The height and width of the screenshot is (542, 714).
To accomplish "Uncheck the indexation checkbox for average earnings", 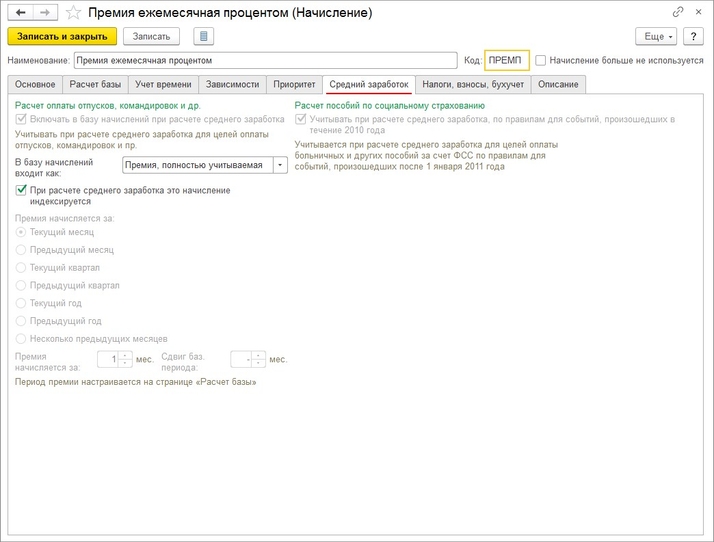I will [x=21, y=190].
